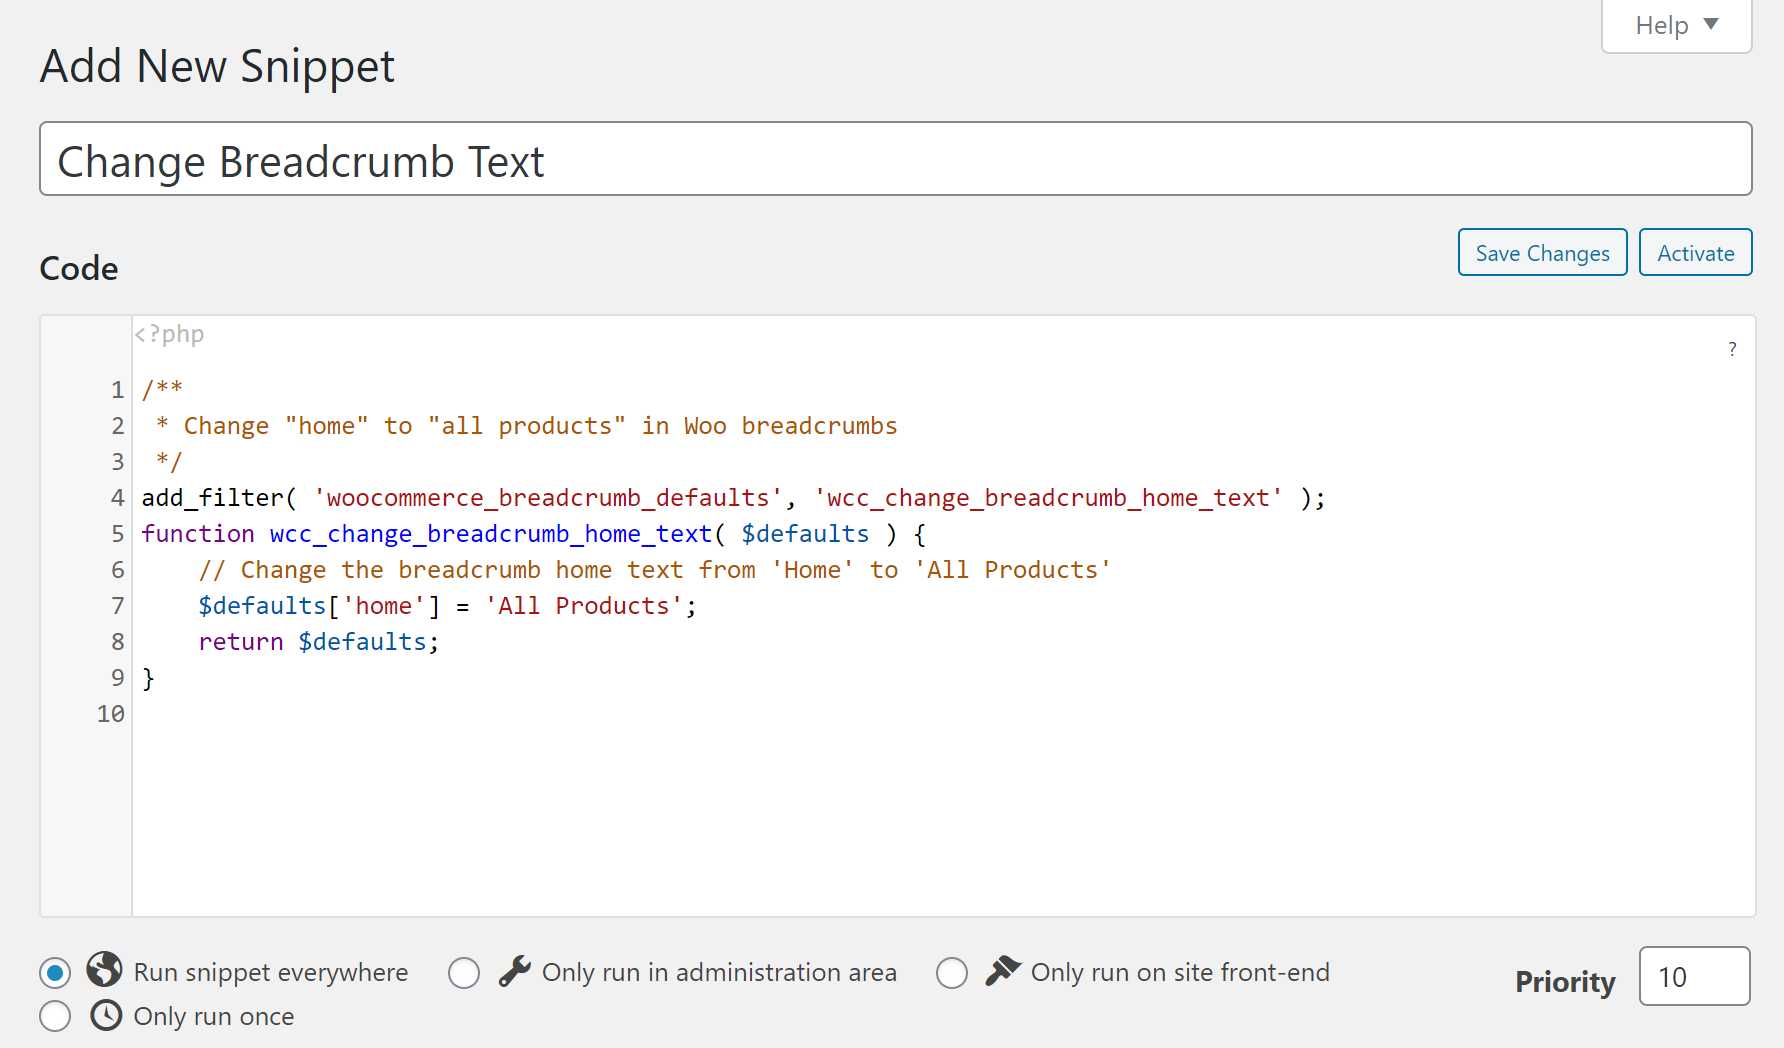
Task: Click line number 4 in the gutter
Action: [x=117, y=498]
